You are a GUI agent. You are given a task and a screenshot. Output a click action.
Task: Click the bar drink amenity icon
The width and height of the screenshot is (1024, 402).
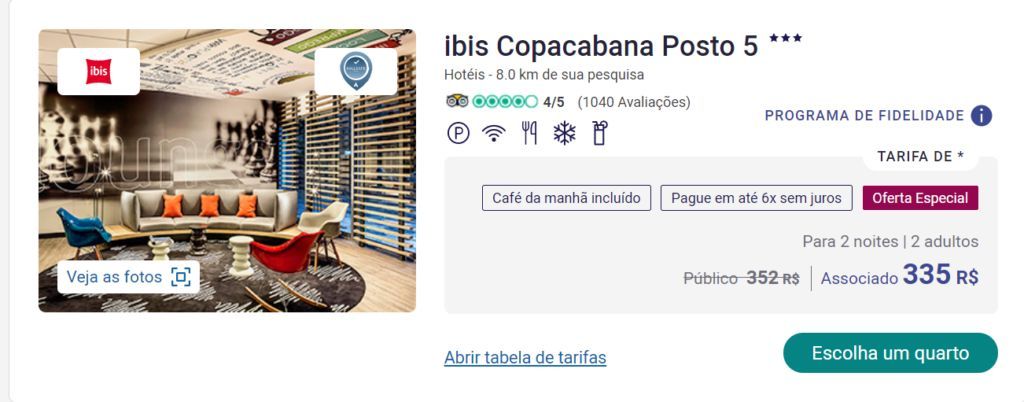[x=600, y=133]
